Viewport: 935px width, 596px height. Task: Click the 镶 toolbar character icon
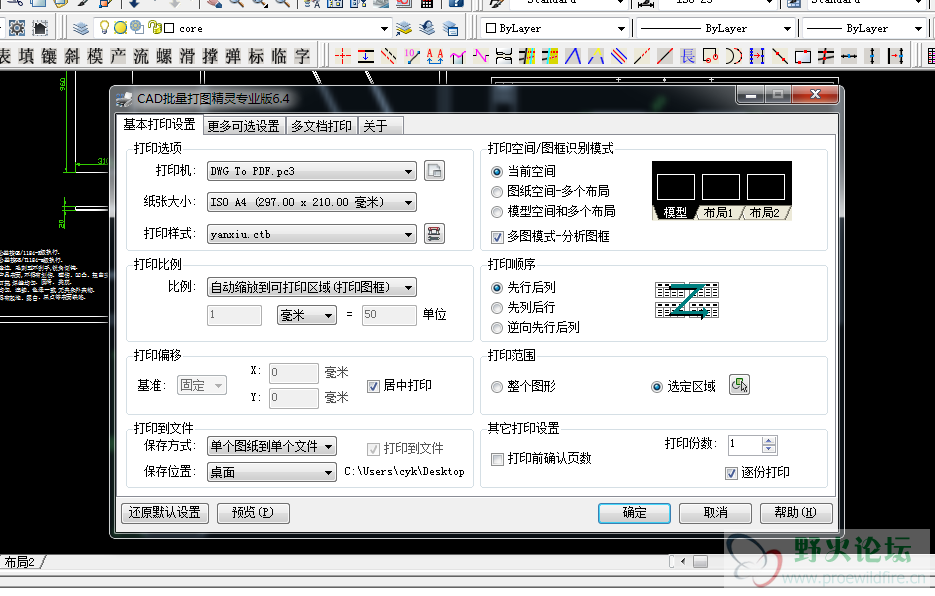(49, 56)
